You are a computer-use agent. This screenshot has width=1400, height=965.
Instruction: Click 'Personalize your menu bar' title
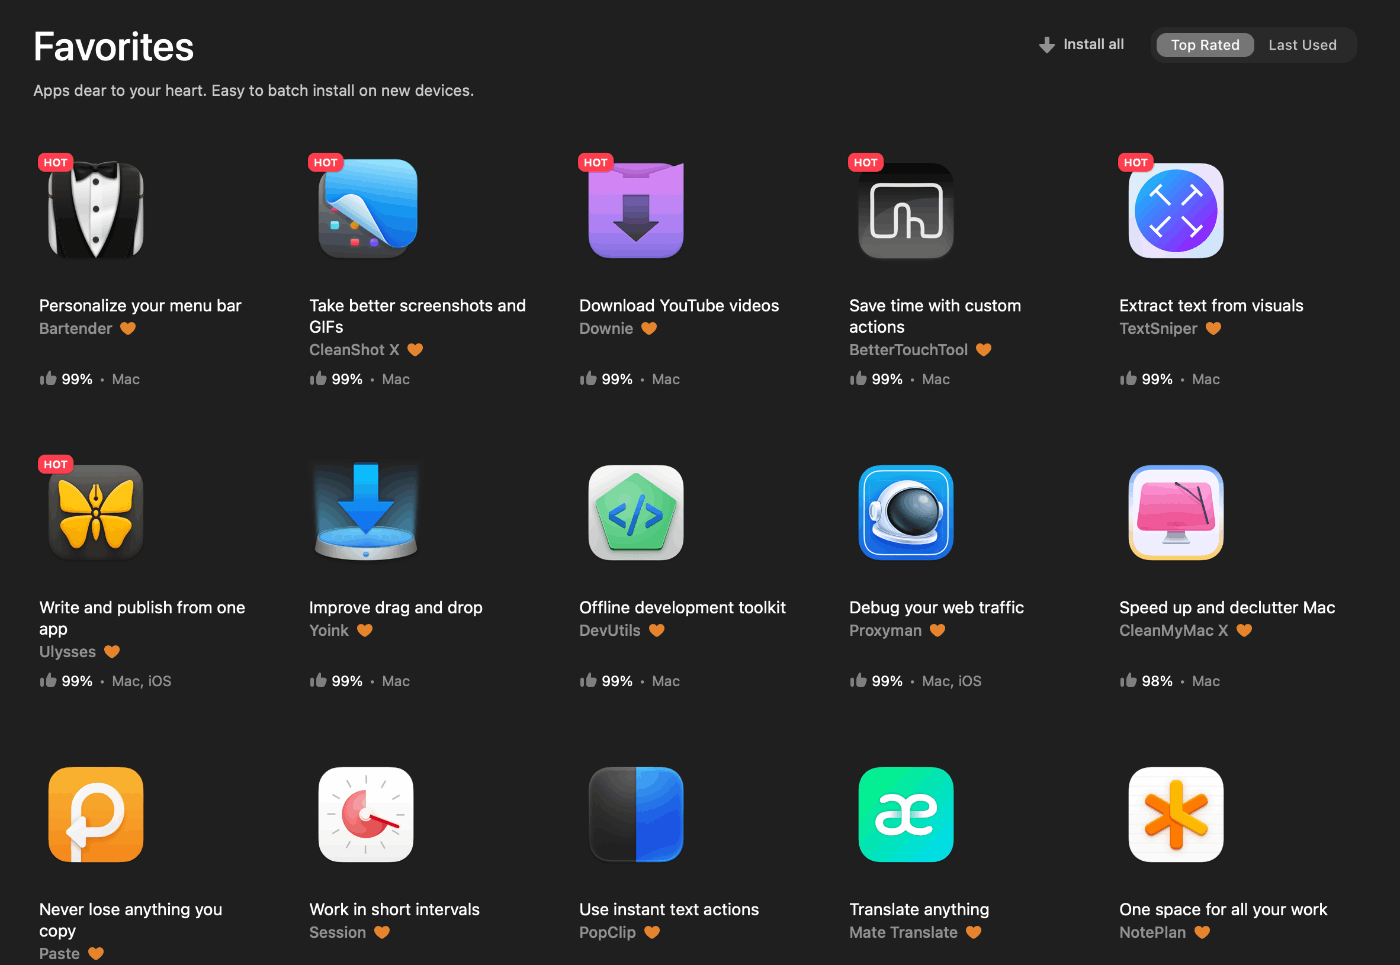(x=140, y=306)
